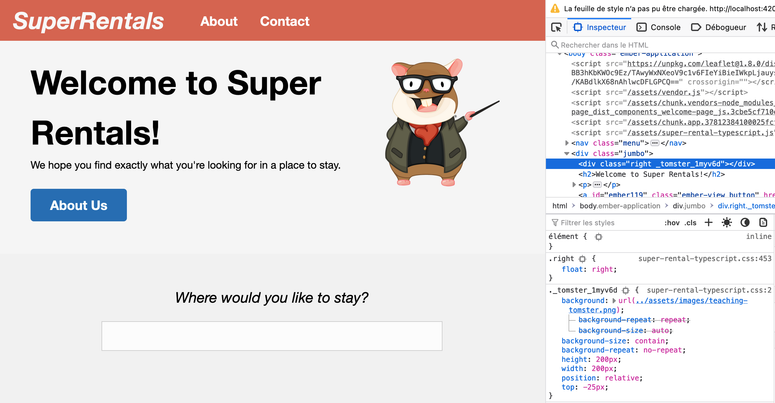The image size is (775, 403).
Task: Switch to the Console tab
Action: [659, 28]
